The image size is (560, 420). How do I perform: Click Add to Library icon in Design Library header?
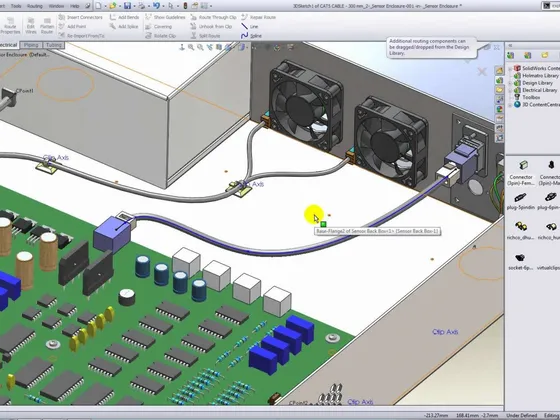(x=511, y=55)
